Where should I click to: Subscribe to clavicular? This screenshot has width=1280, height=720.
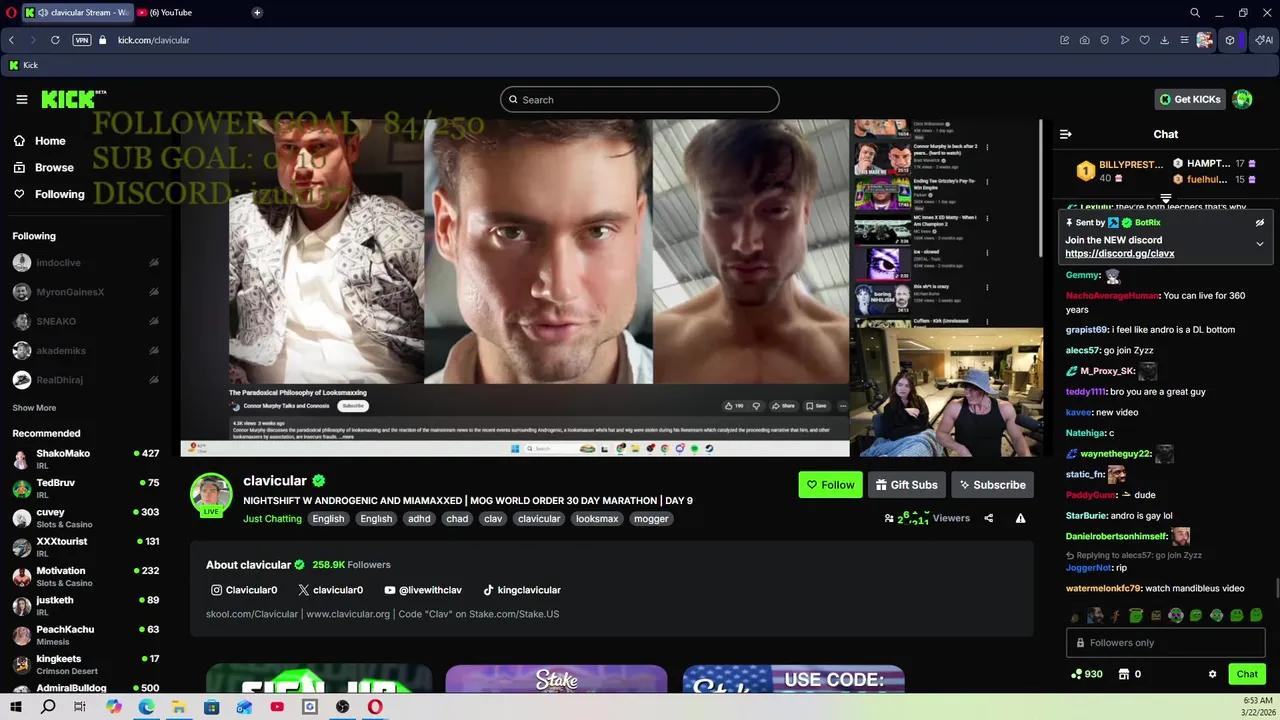click(992, 485)
